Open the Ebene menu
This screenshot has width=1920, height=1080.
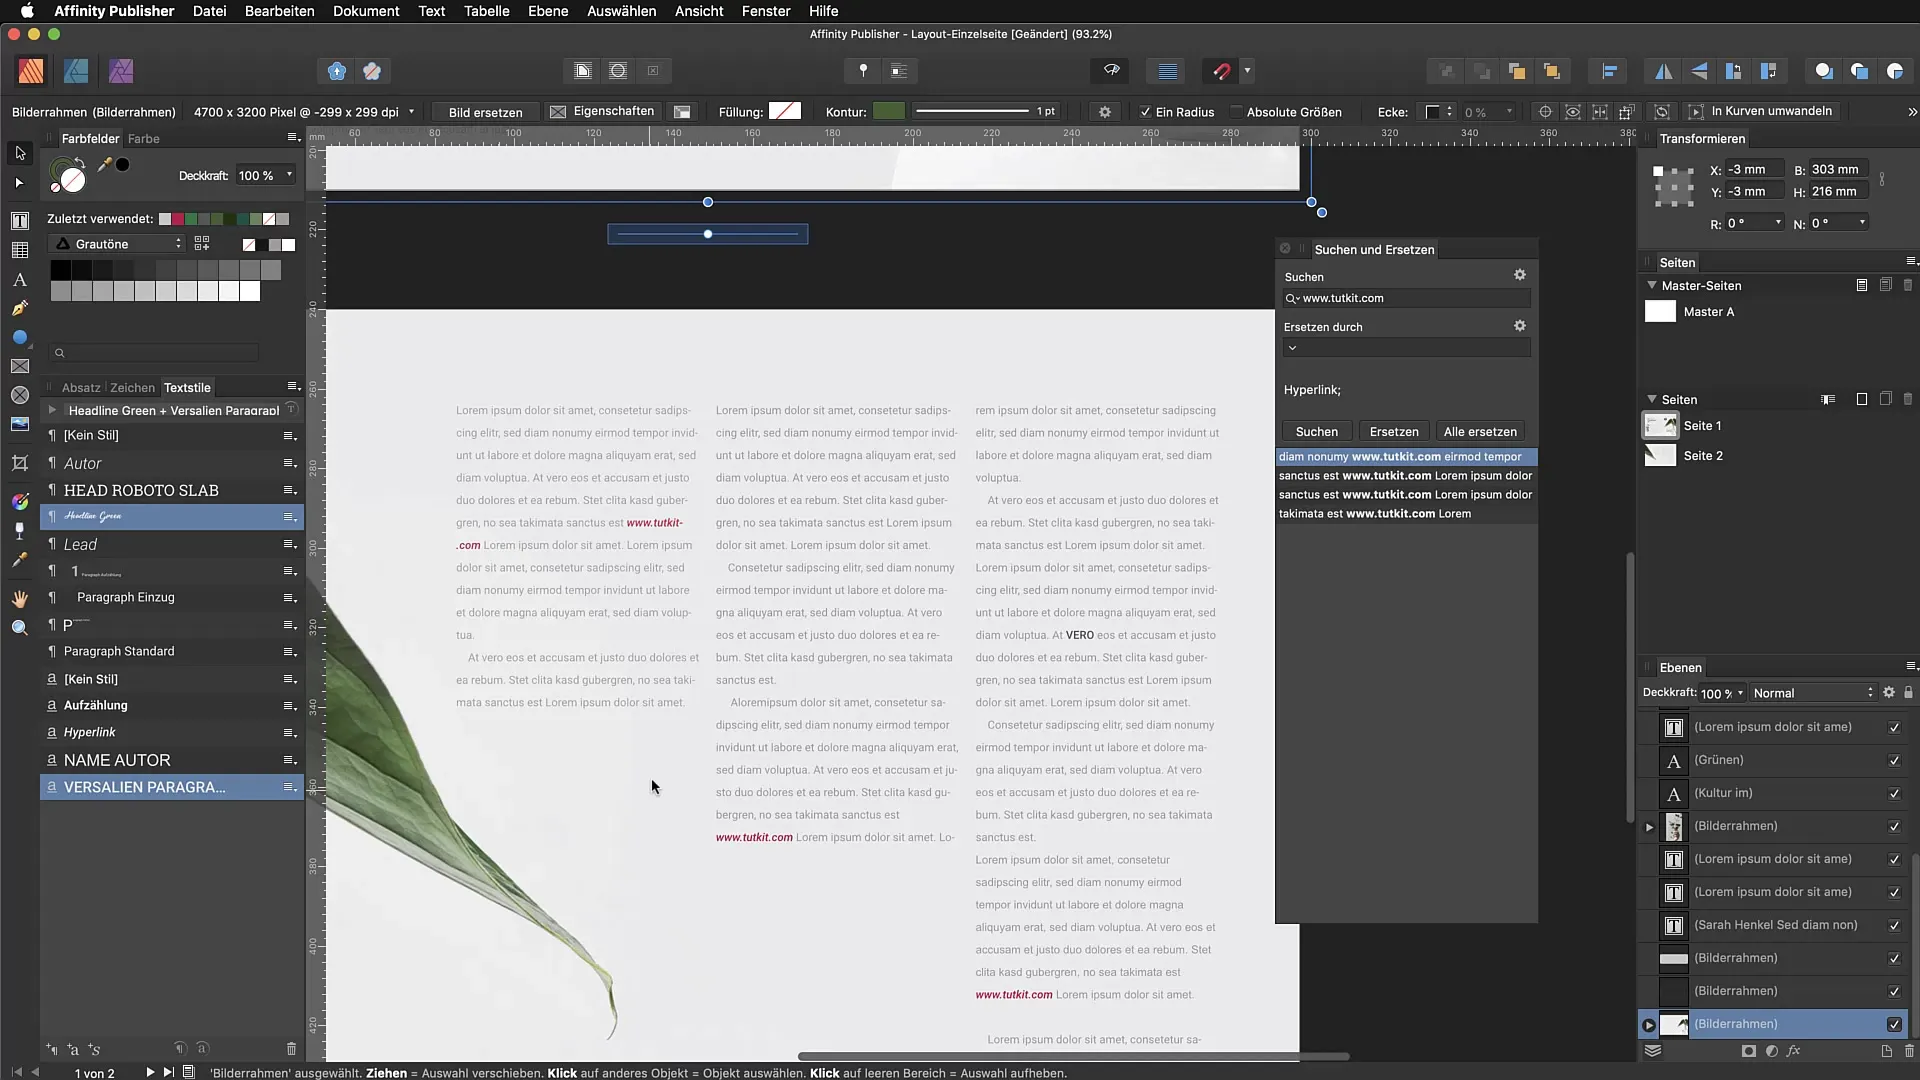click(x=548, y=11)
